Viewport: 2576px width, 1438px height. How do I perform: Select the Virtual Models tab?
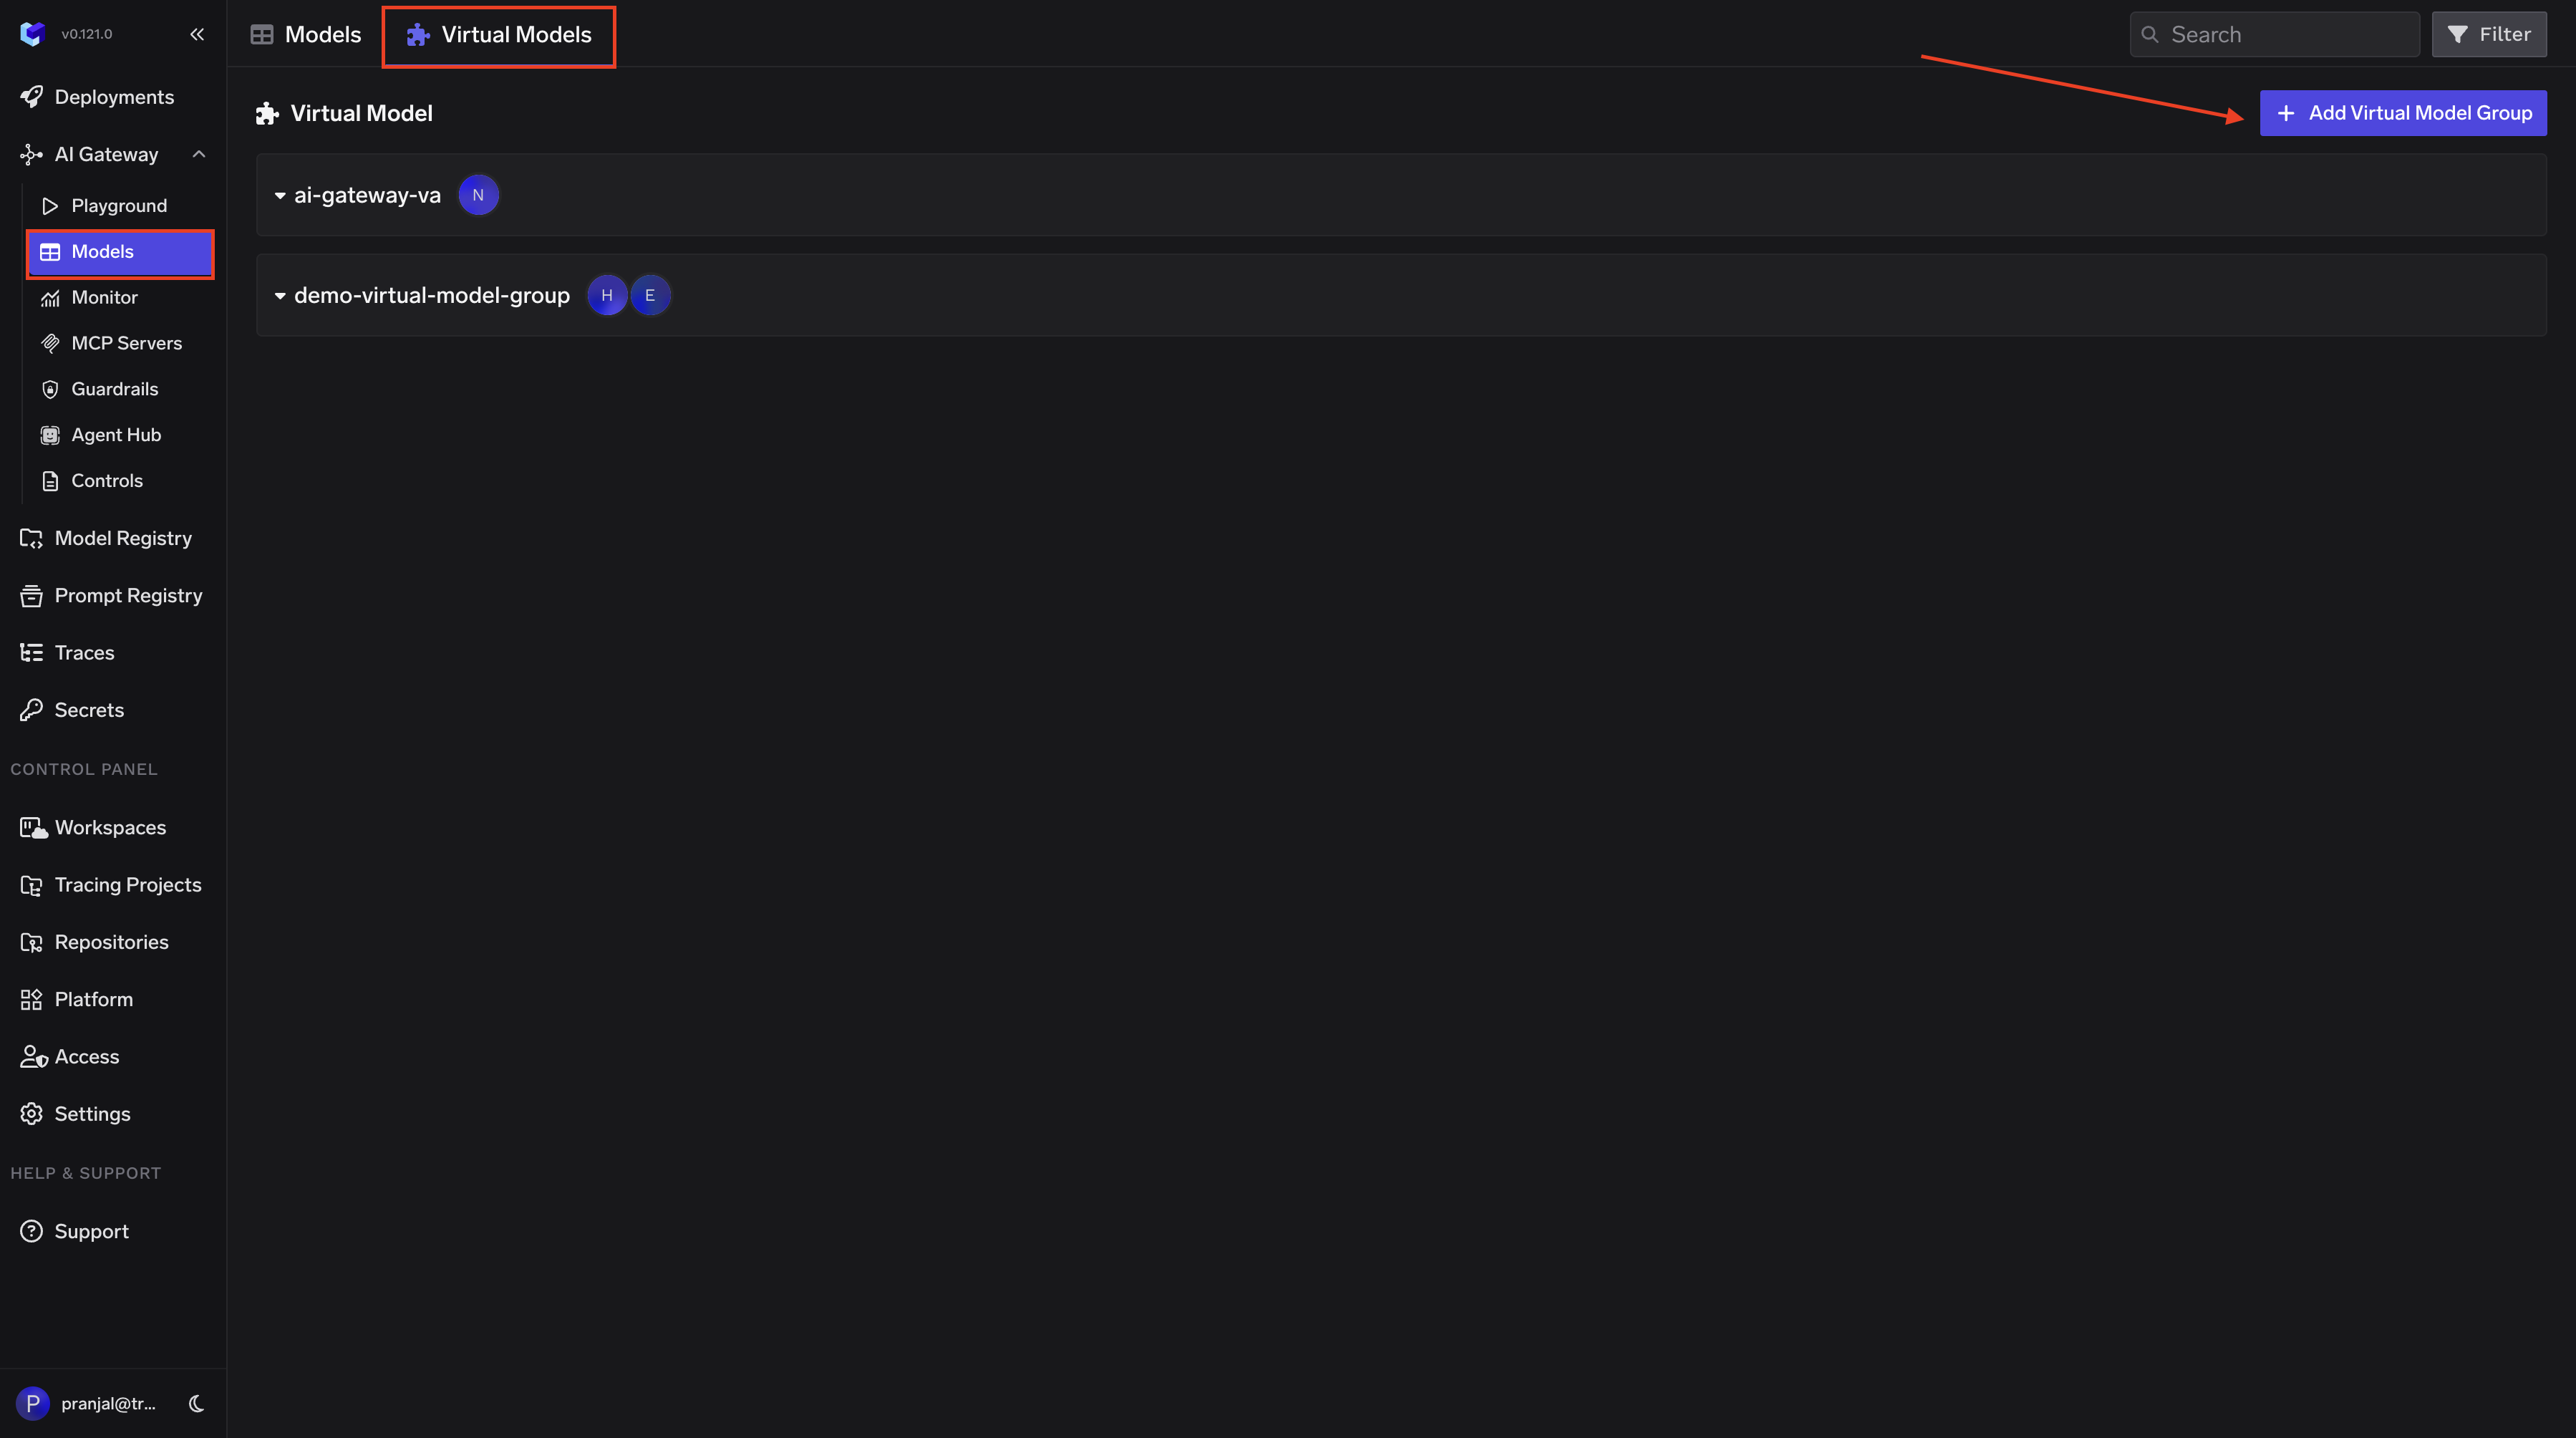(x=499, y=35)
